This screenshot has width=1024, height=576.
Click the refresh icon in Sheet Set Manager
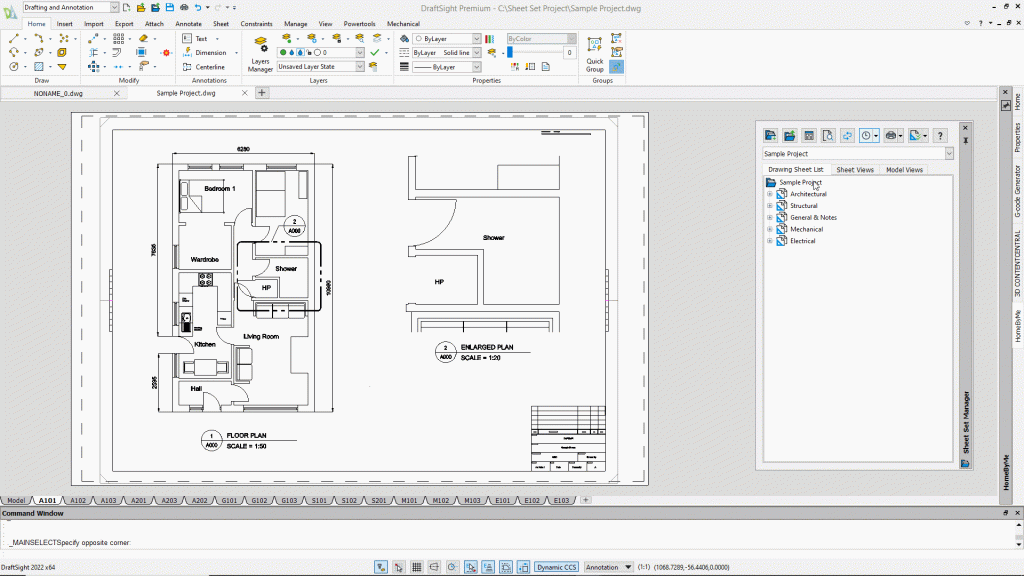[848, 135]
